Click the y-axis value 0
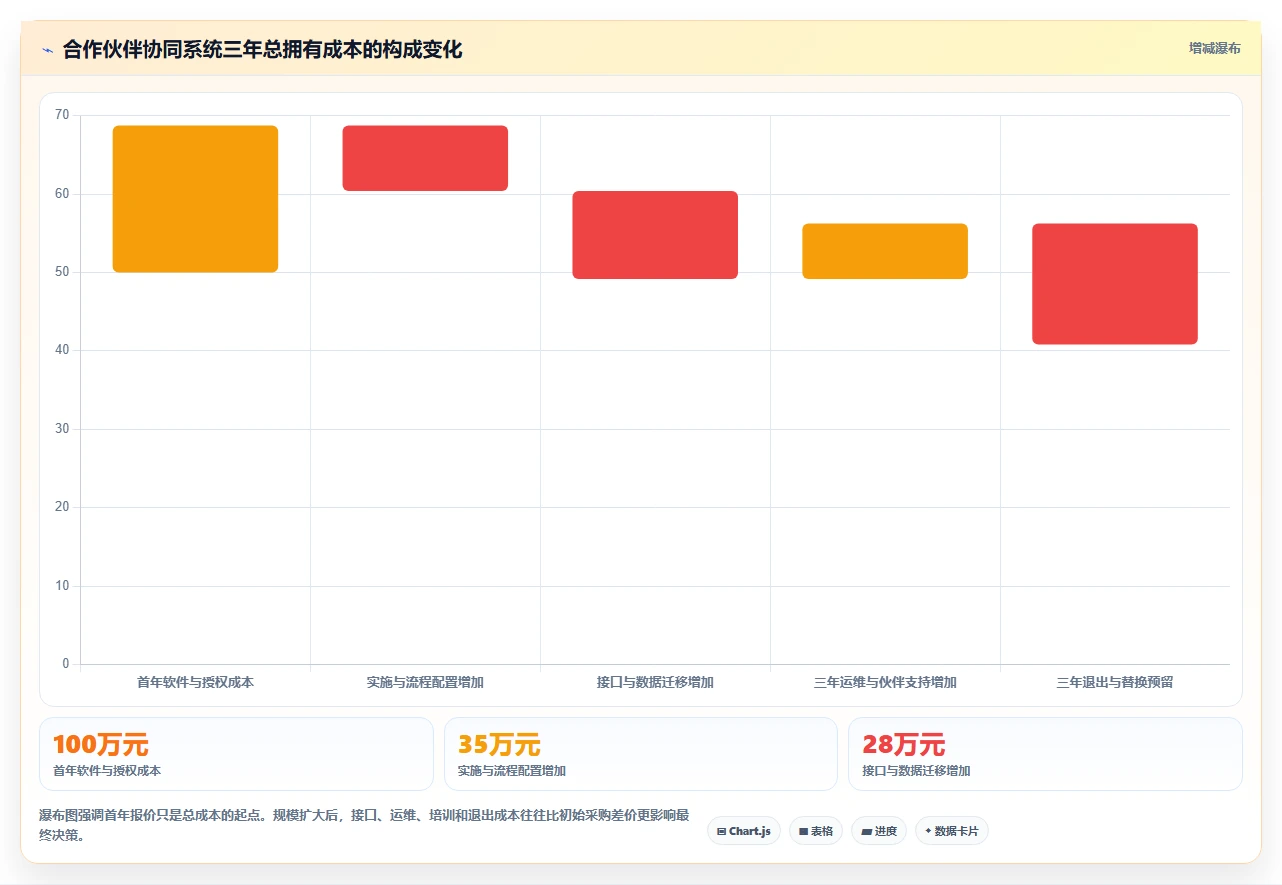Viewport: 1282px width, 885px height. tap(66, 664)
